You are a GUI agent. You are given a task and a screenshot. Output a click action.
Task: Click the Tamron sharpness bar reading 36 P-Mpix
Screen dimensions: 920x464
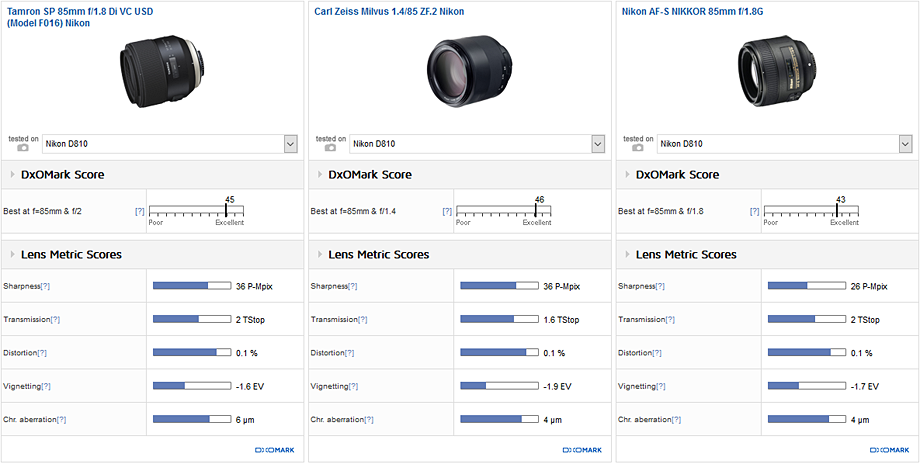click(x=192, y=286)
